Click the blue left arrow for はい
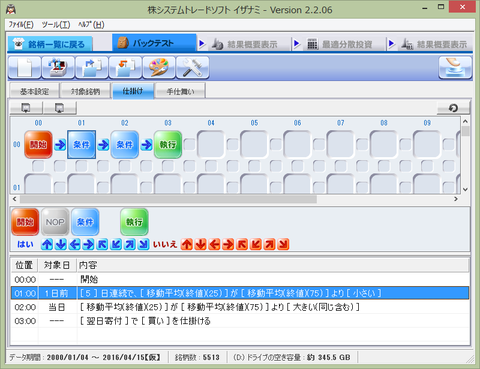Screen dimensions: 480x369 75,244
